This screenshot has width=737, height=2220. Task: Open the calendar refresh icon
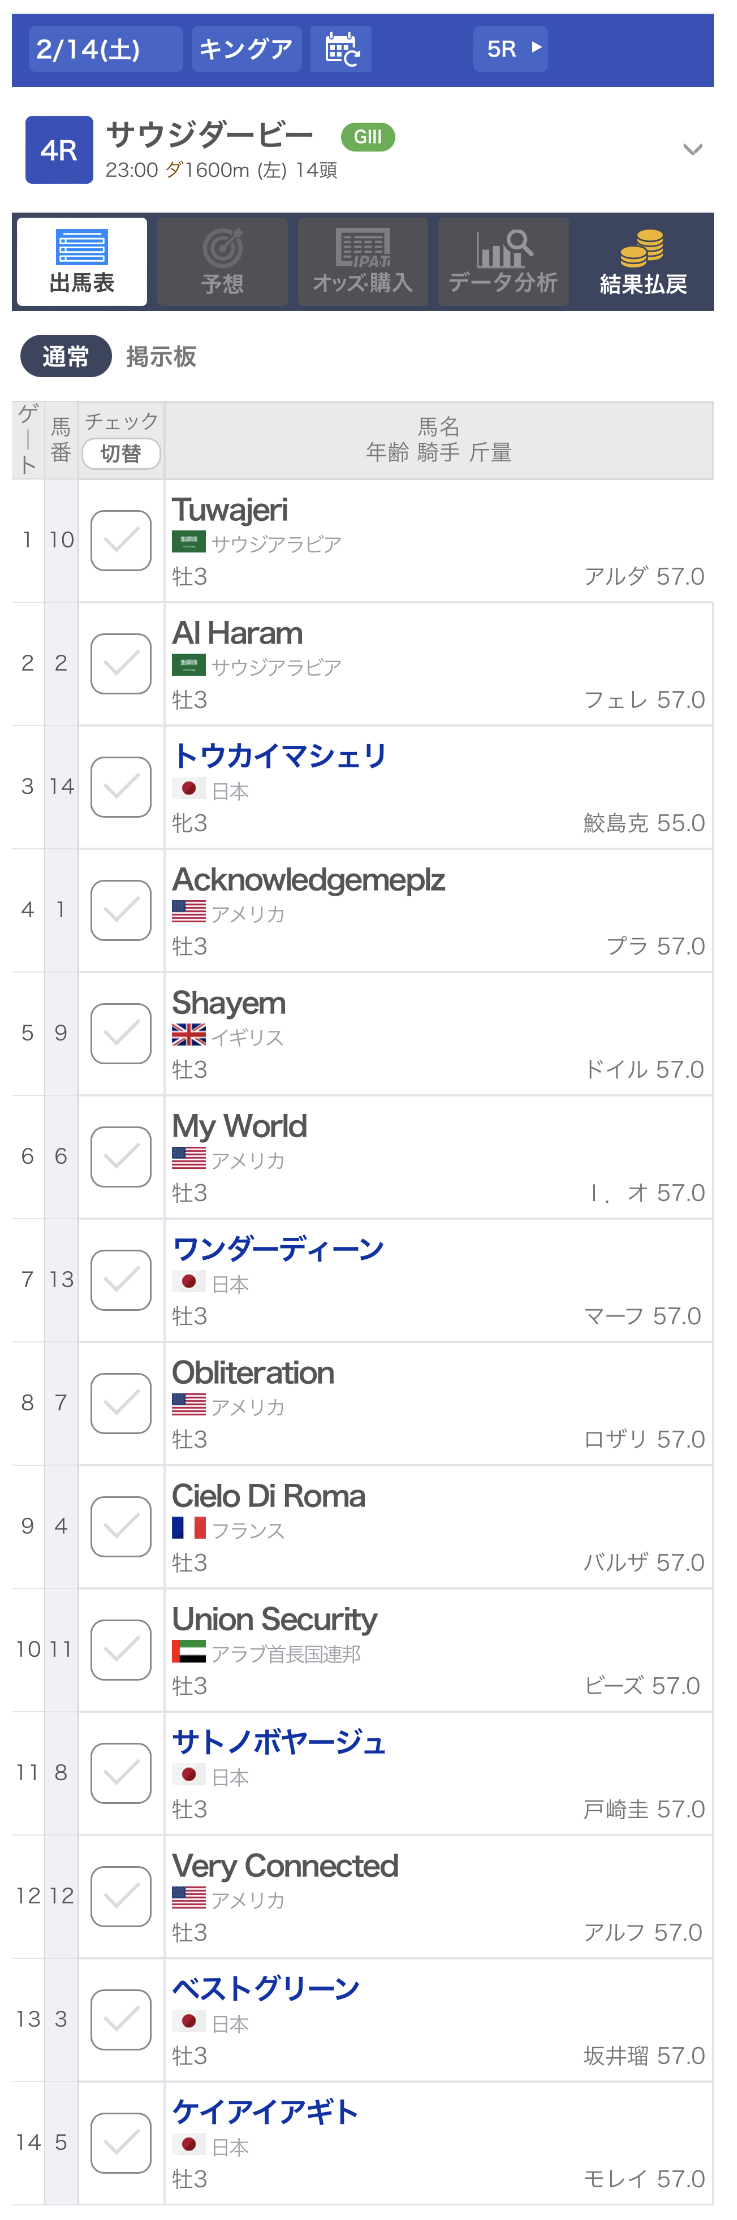tap(341, 49)
